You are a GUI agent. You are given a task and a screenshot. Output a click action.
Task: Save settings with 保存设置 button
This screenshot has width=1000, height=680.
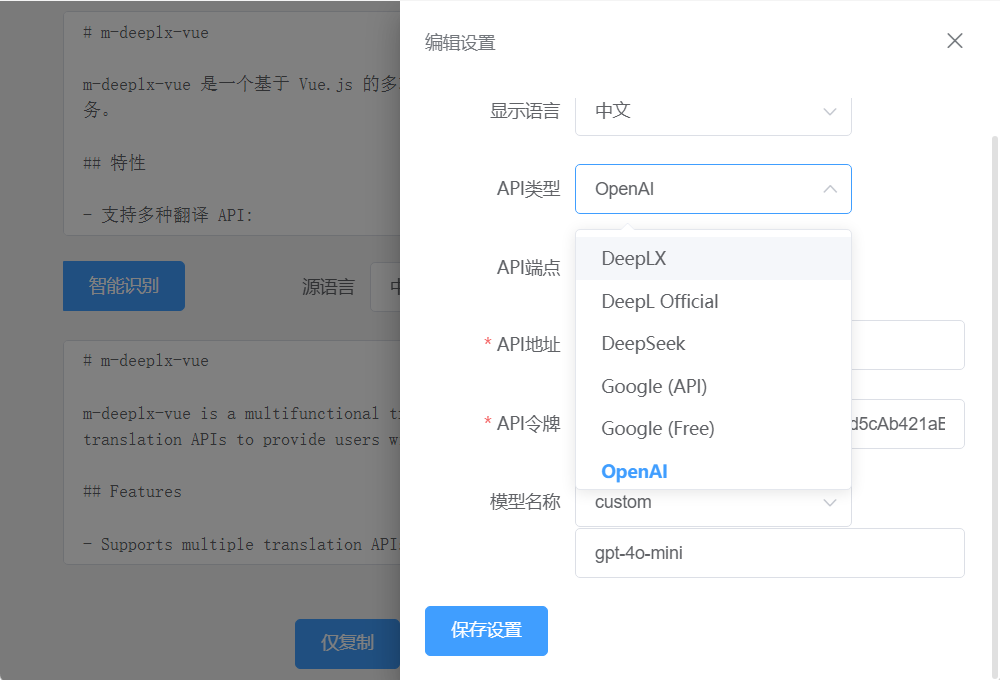(486, 630)
